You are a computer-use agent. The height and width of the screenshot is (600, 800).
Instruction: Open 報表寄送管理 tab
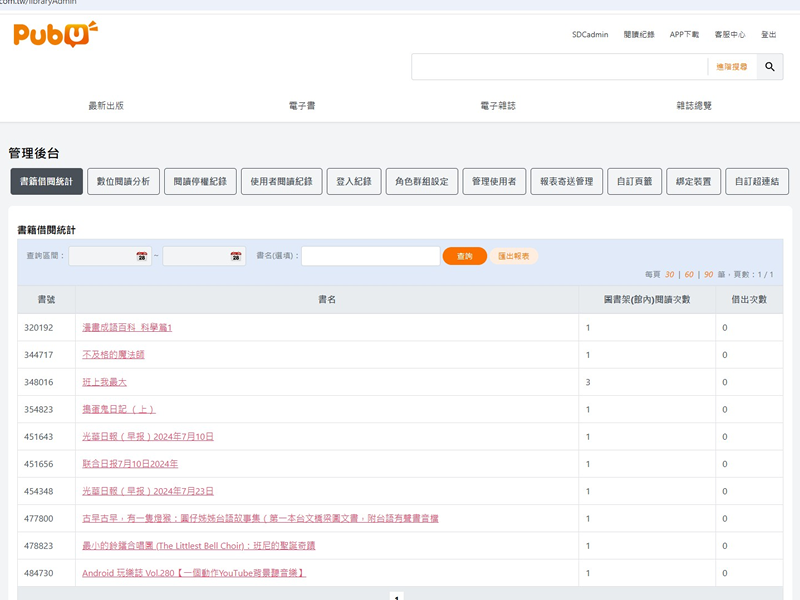[x=566, y=181]
